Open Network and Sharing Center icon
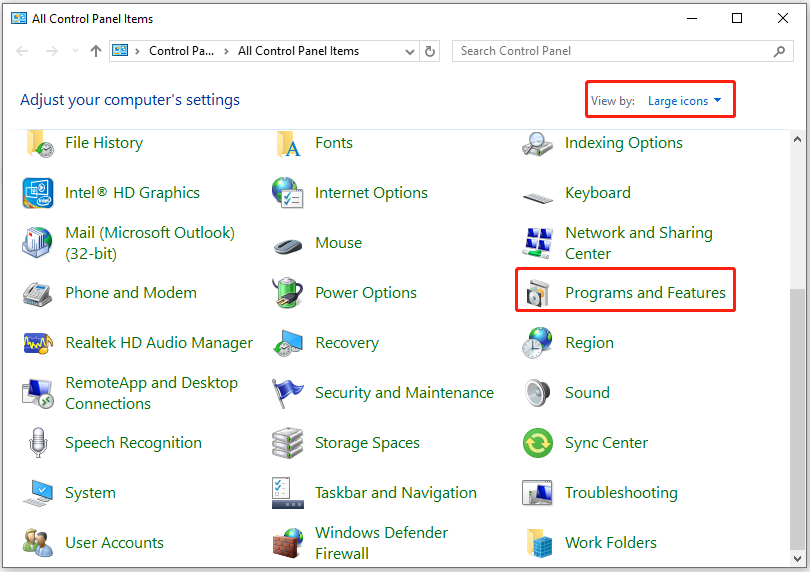Image resolution: width=810 pixels, height=572 pixels. [537, 243]
